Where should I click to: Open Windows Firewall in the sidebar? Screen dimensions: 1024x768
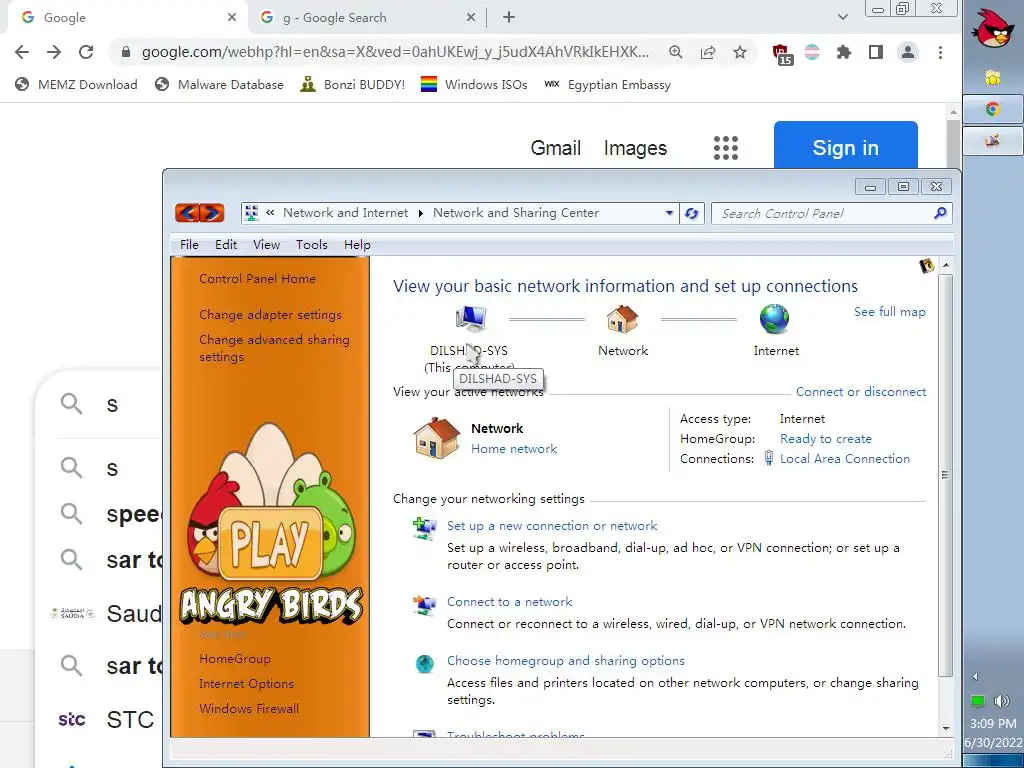(249, 709)
